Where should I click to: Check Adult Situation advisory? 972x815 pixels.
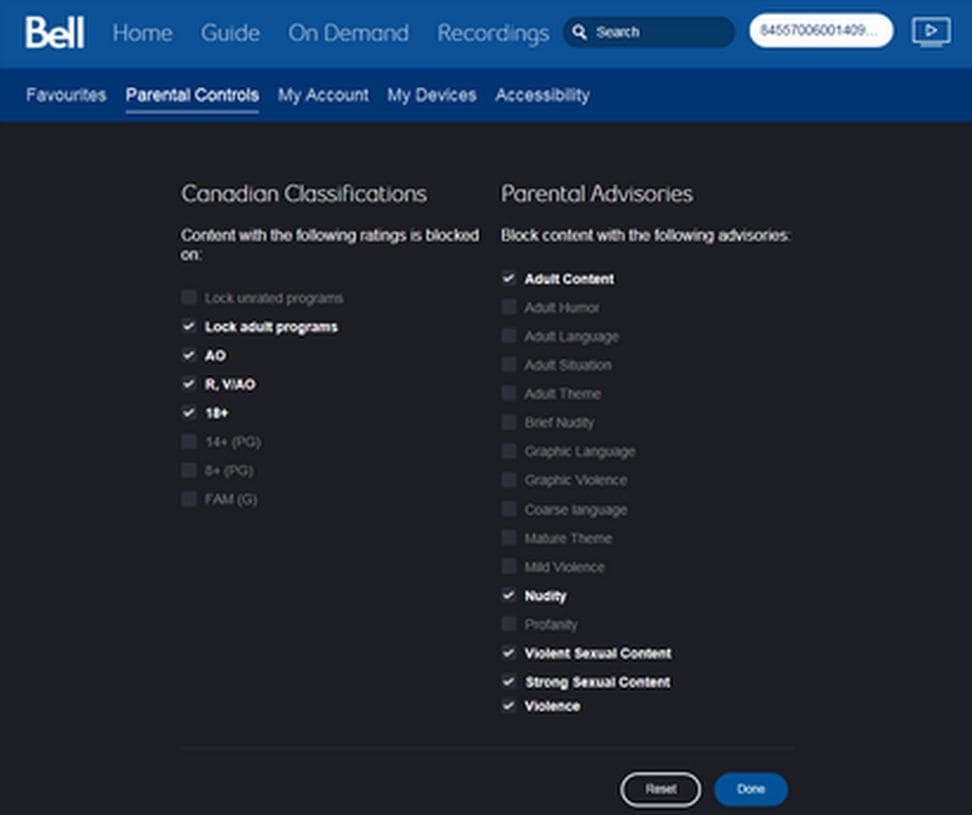point(509,364)
